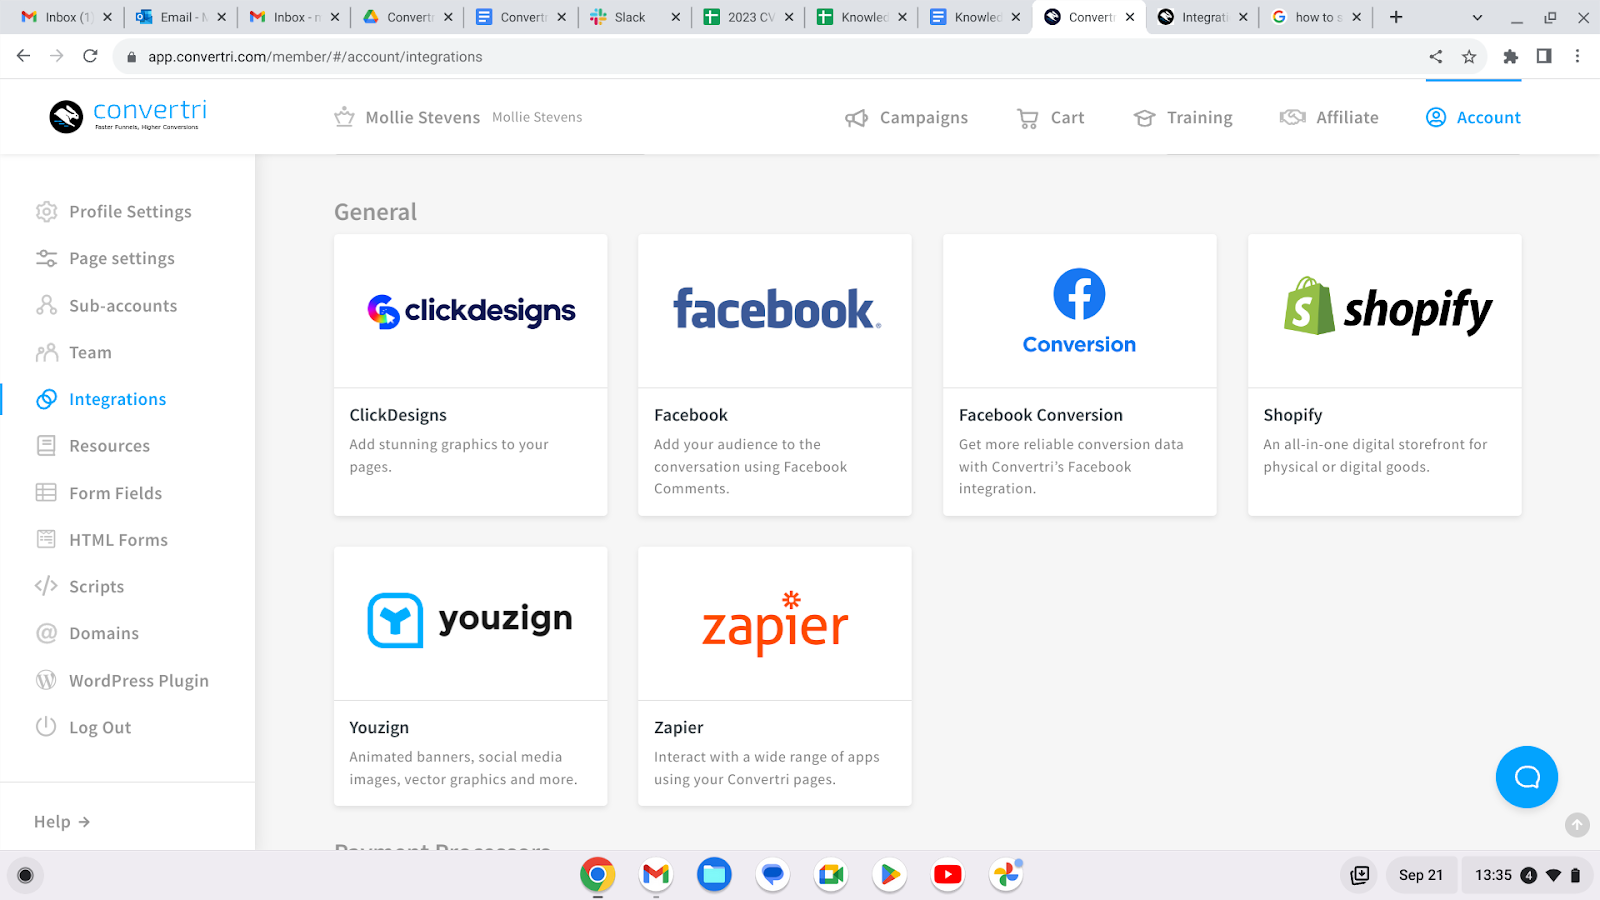Open the Domains settings link

pos(103,633)
